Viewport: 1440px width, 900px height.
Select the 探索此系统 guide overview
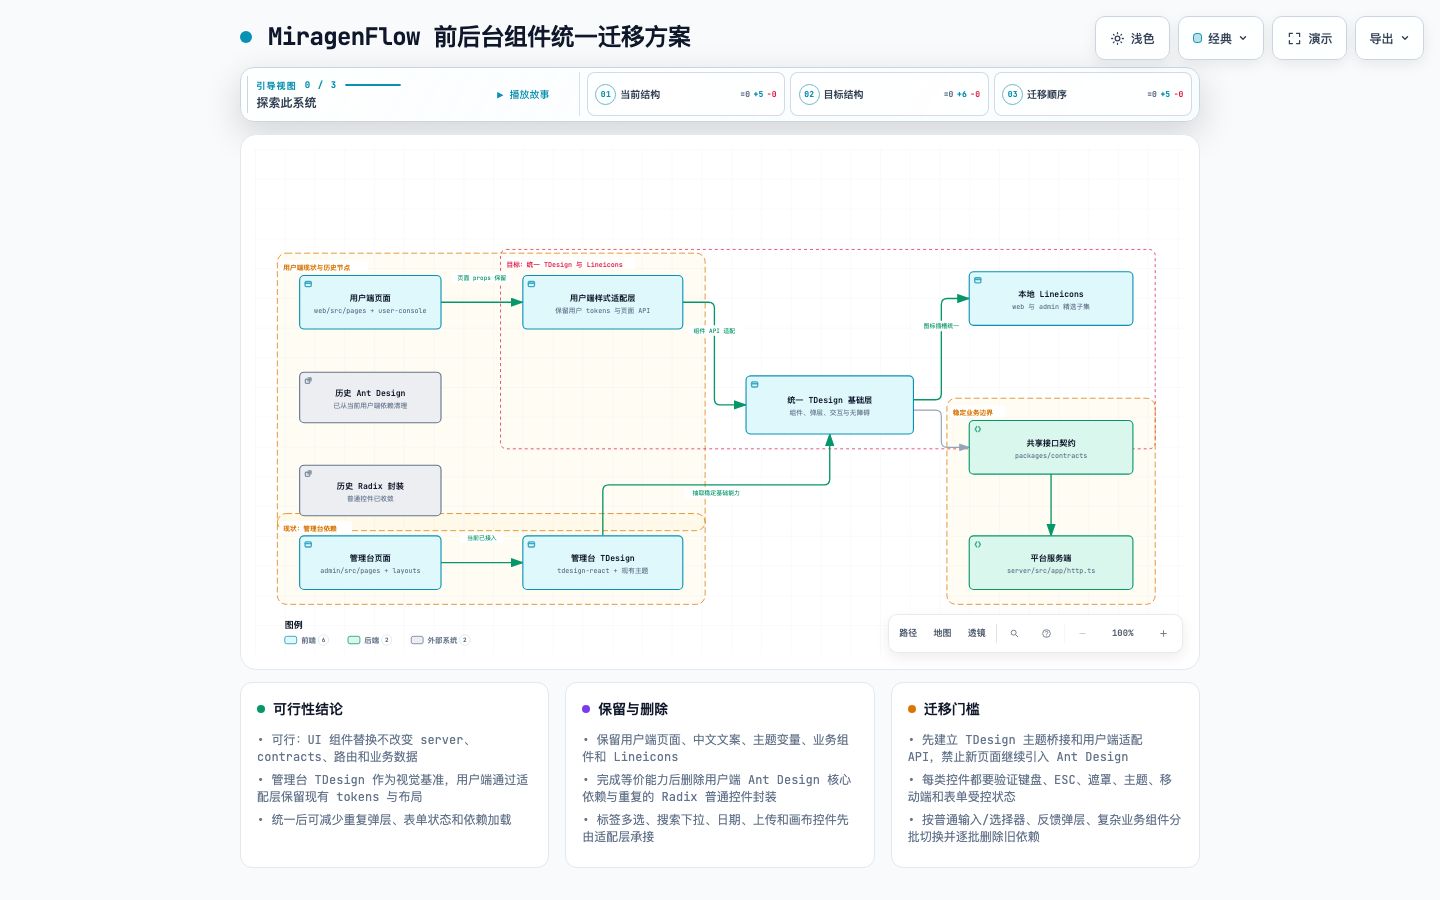tap(286, 103)
